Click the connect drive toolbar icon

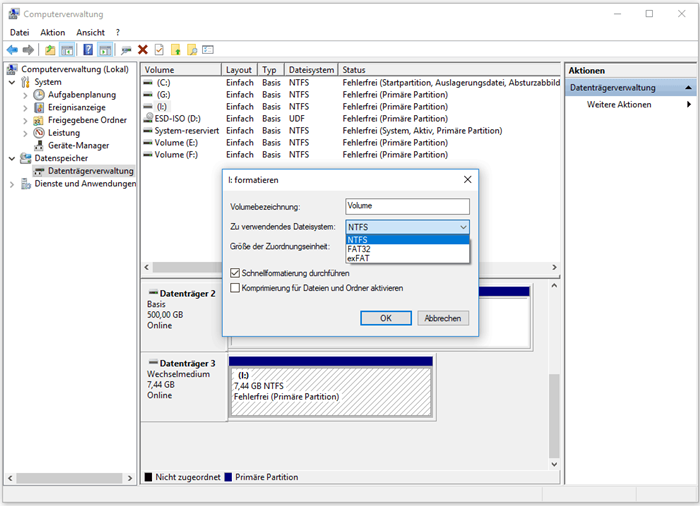coord(126,50)
